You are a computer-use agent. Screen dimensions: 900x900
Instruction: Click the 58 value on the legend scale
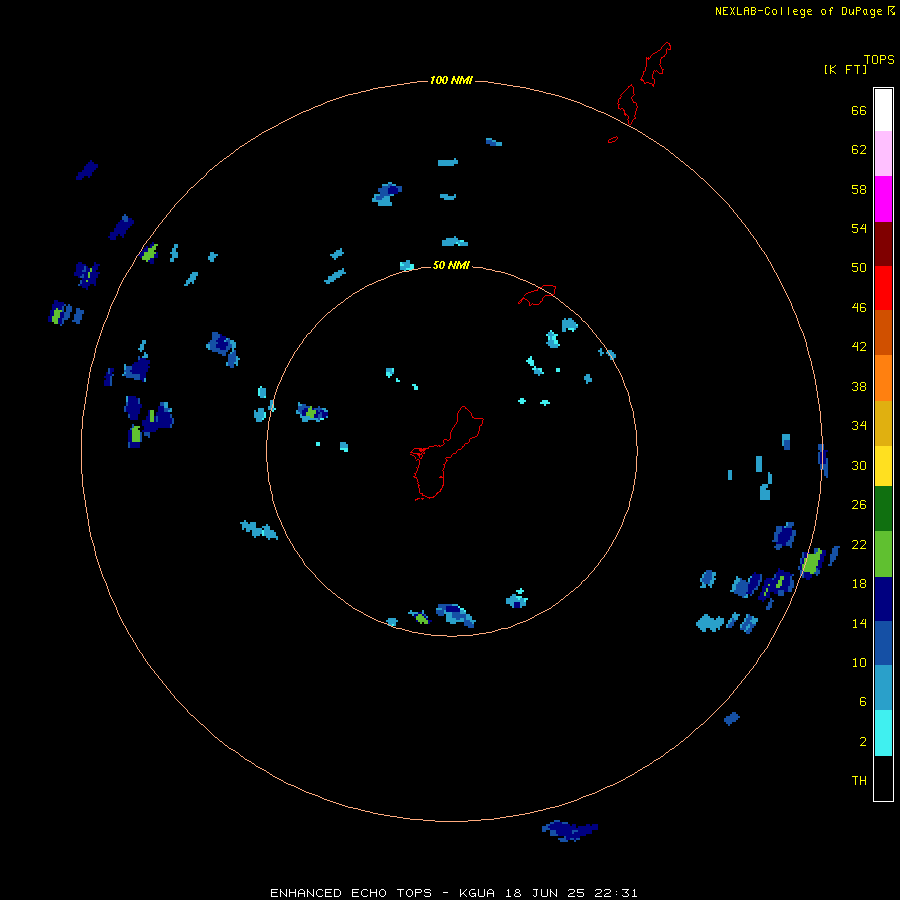click(x=859, y=189)
